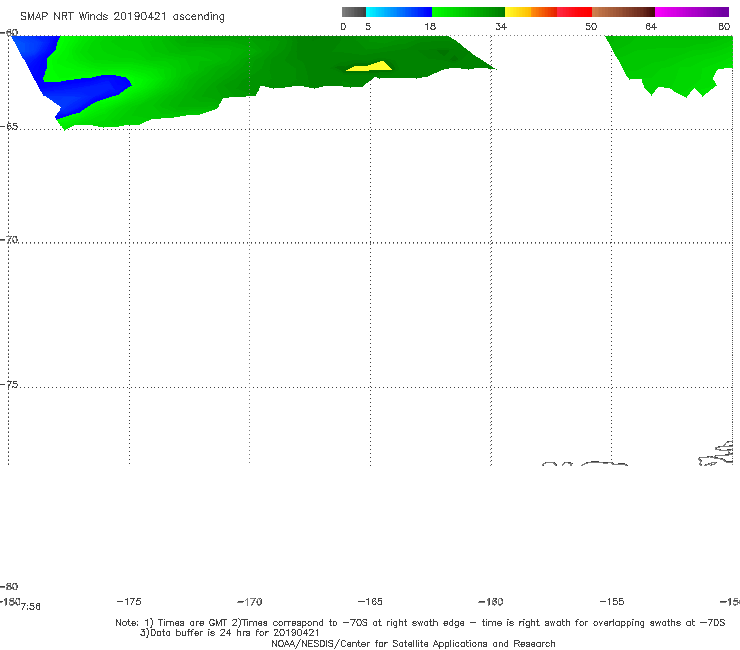Click the title 'SMAP NRT Winds 20190421 ascending'
Screen dimensions: 740x650
pyautogui.click(x=122, y=17)
